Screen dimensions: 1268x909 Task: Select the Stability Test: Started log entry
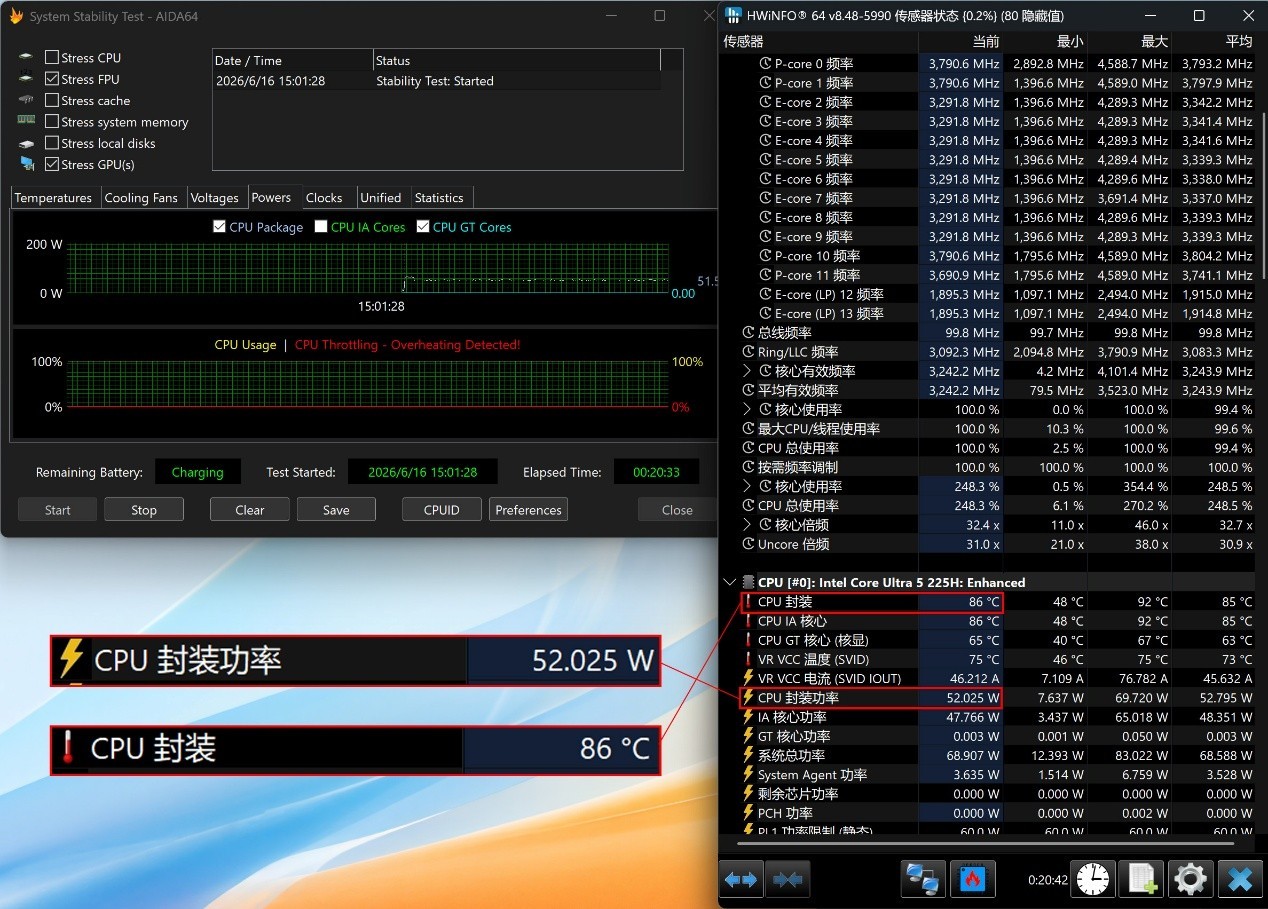tap(436, 81)
